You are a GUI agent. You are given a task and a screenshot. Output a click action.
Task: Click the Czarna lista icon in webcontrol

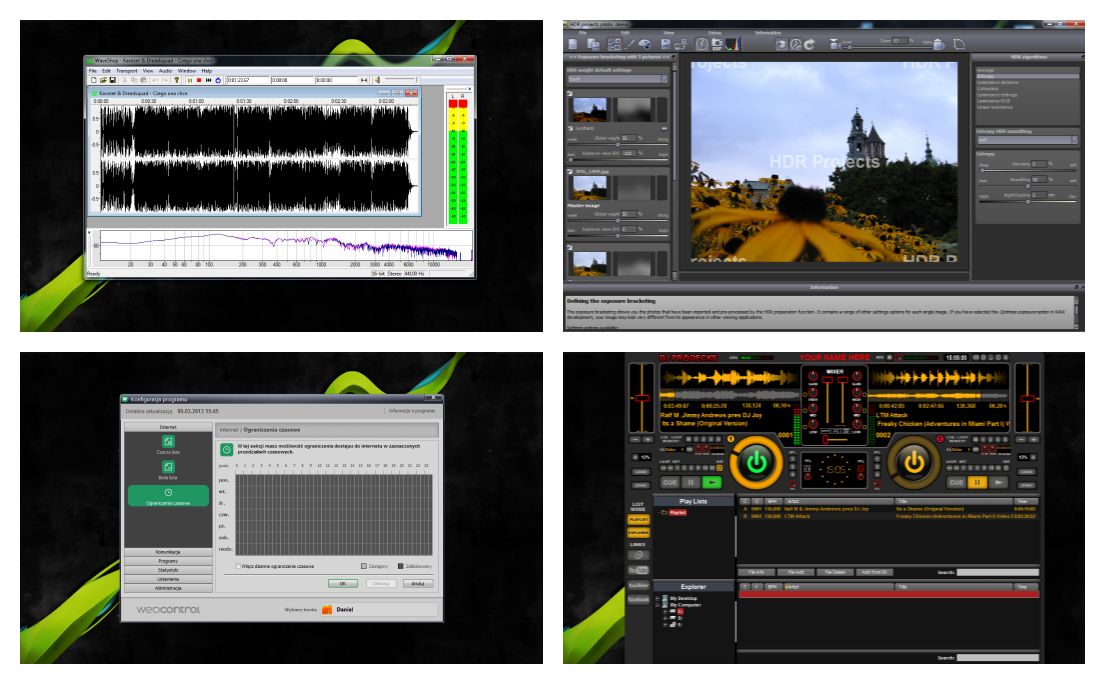click(x=168, y=444)
